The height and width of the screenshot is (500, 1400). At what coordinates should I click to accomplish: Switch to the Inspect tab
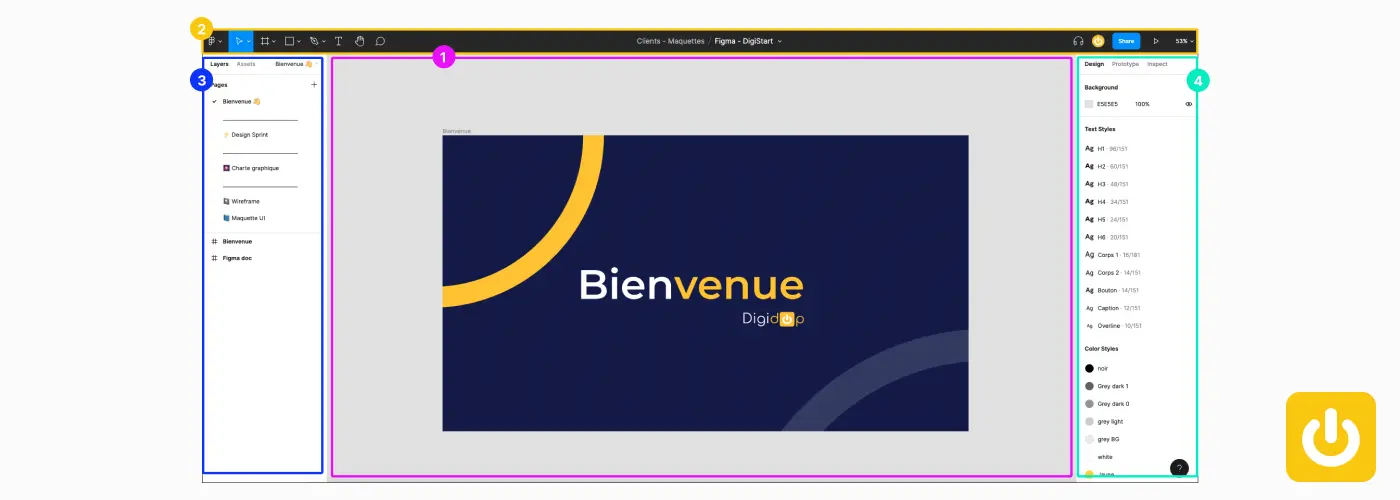[1157, 64]
